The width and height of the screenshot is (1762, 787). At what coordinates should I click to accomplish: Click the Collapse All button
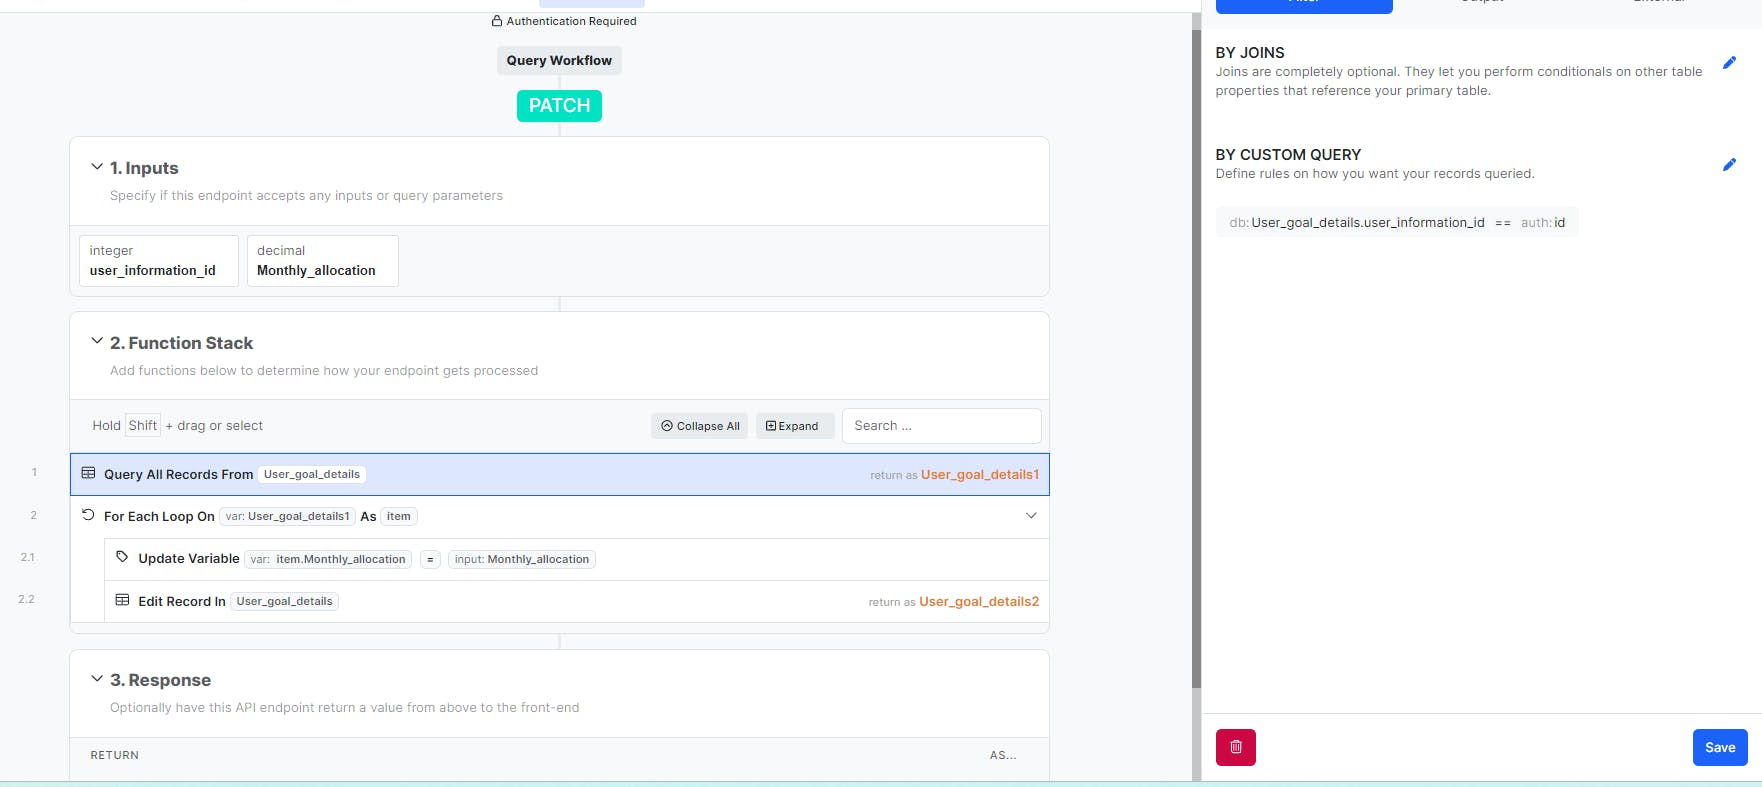(700, 426)
